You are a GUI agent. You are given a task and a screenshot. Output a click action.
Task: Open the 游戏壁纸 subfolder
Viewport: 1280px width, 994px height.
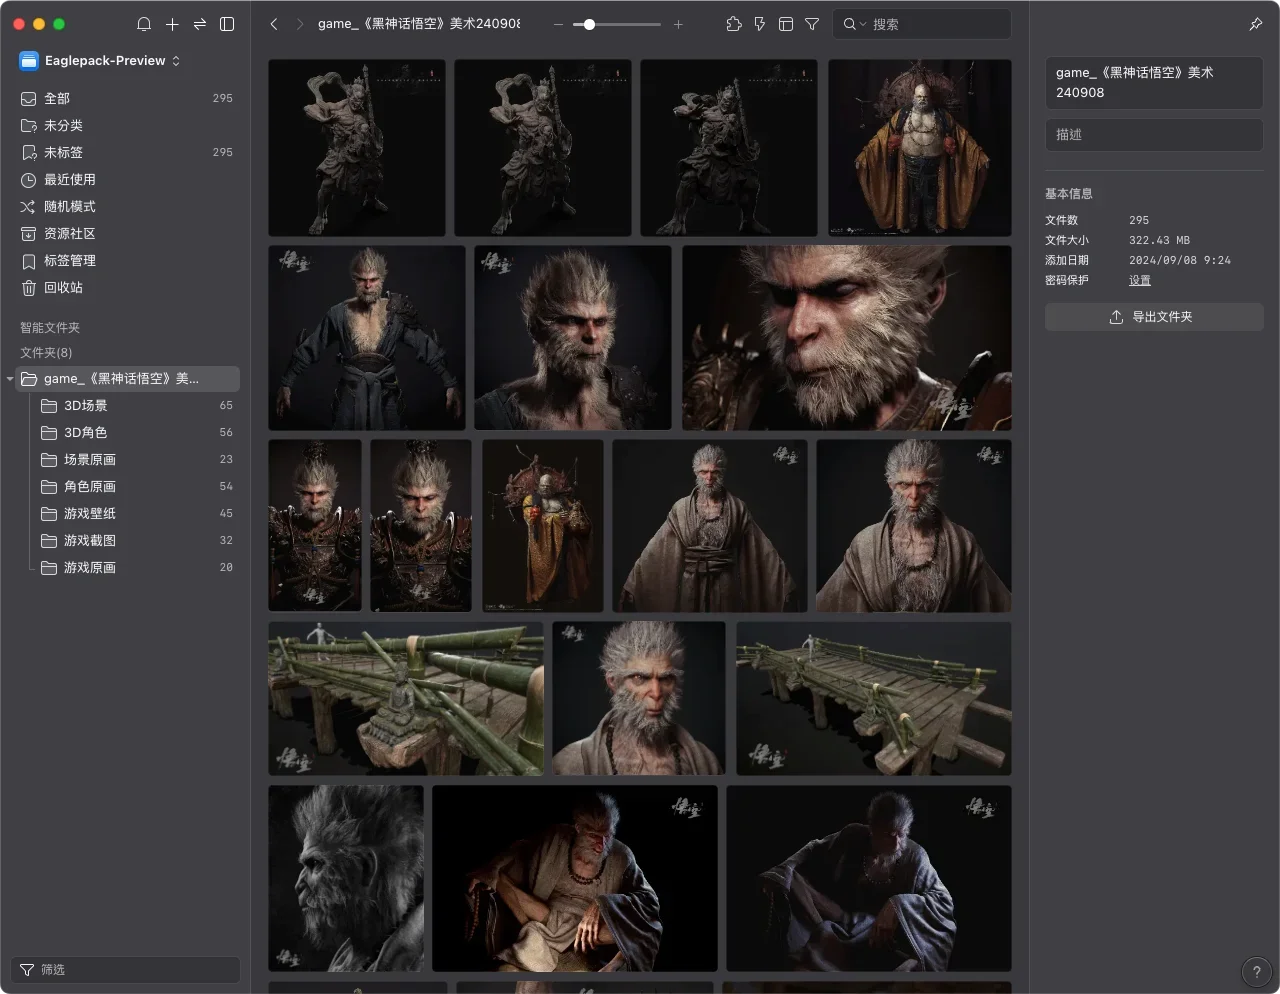point(136,513)
